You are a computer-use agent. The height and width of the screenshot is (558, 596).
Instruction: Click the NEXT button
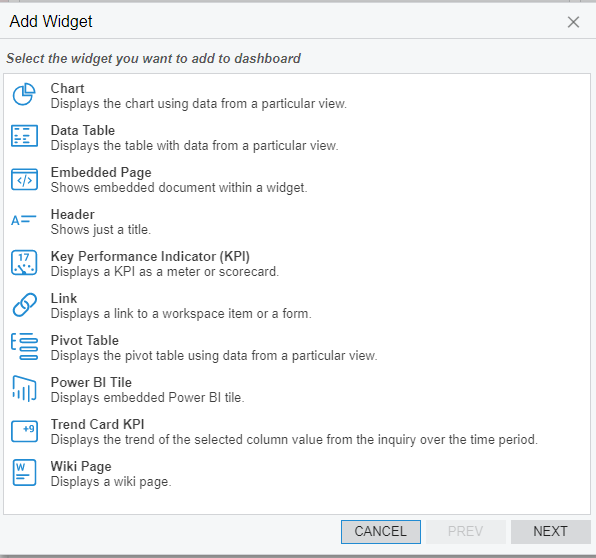point(550,531)
